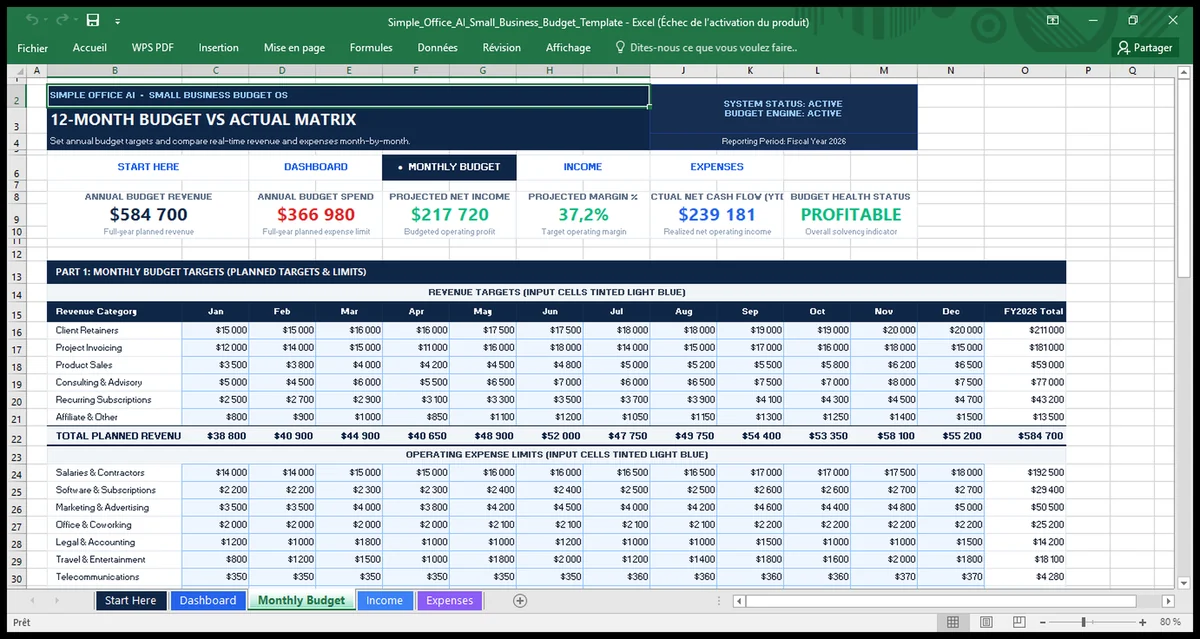Open the Formules ribbon tab
The height and width of the screenshot is (639, 1200).
click(371, 47)
